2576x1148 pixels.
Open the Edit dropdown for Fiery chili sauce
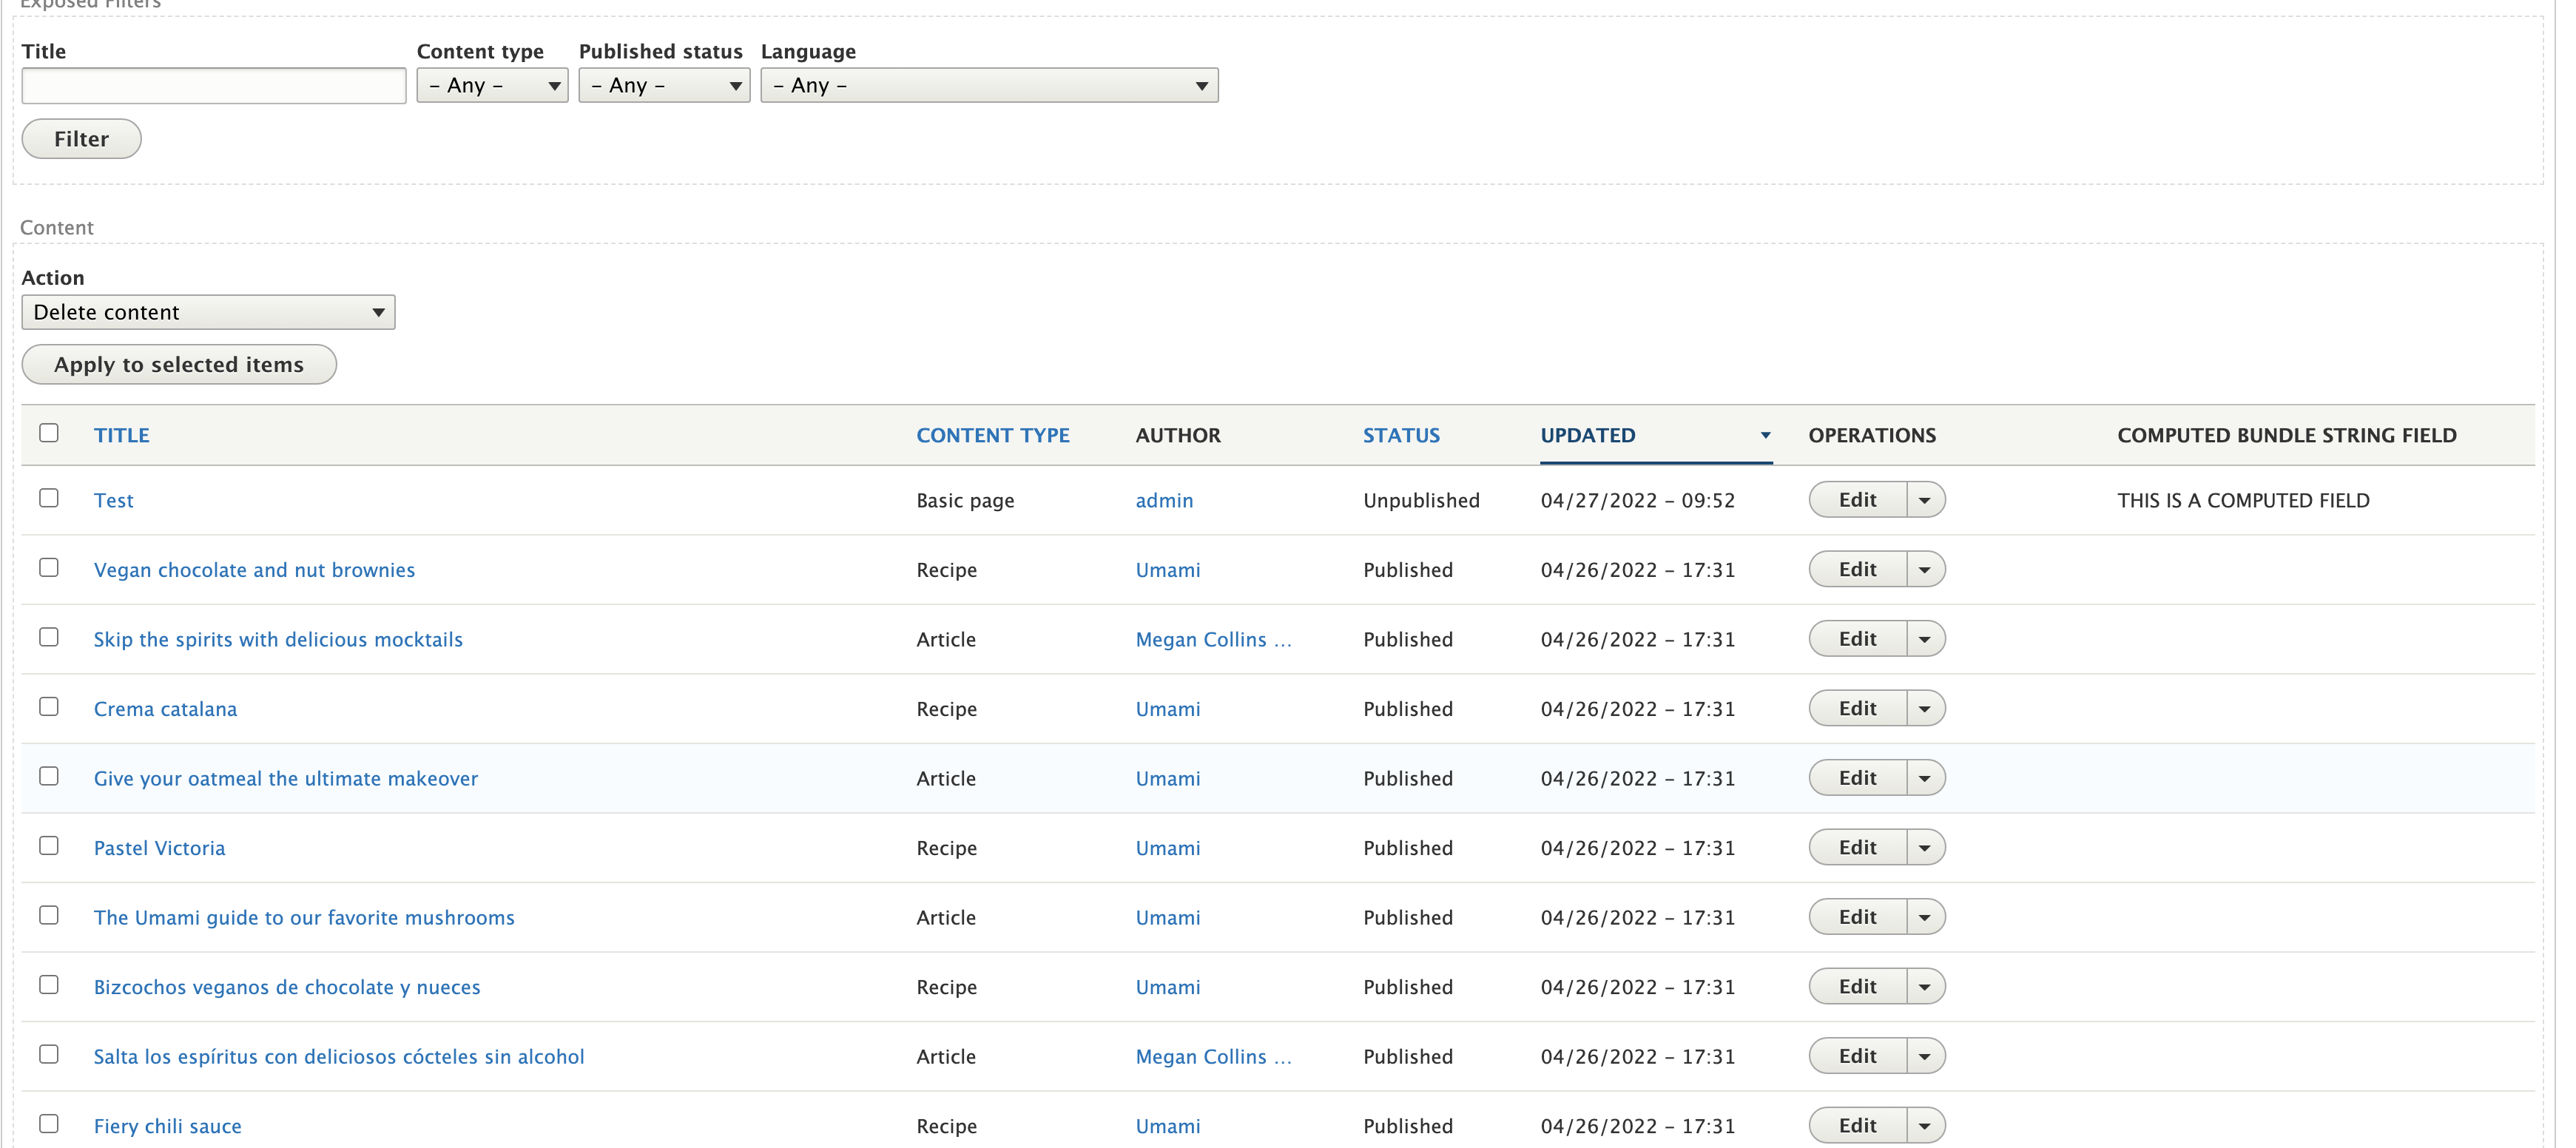1925,1124
